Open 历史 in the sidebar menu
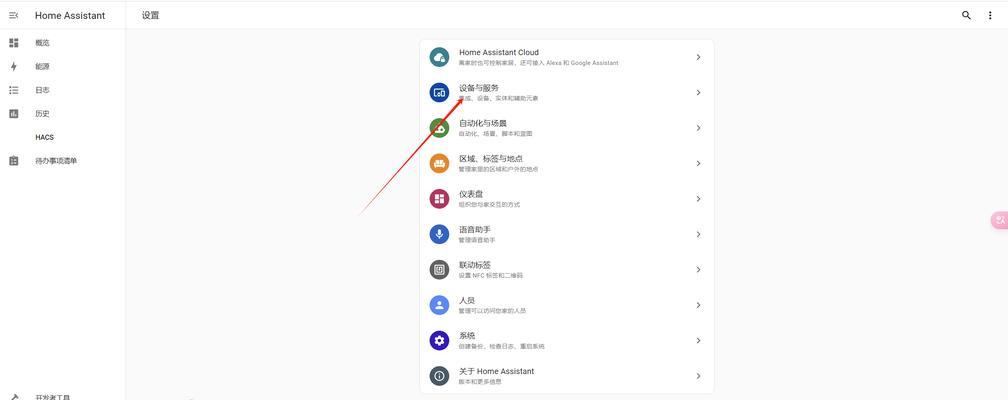The image size is (1008, 400). (x=42, y=114)
